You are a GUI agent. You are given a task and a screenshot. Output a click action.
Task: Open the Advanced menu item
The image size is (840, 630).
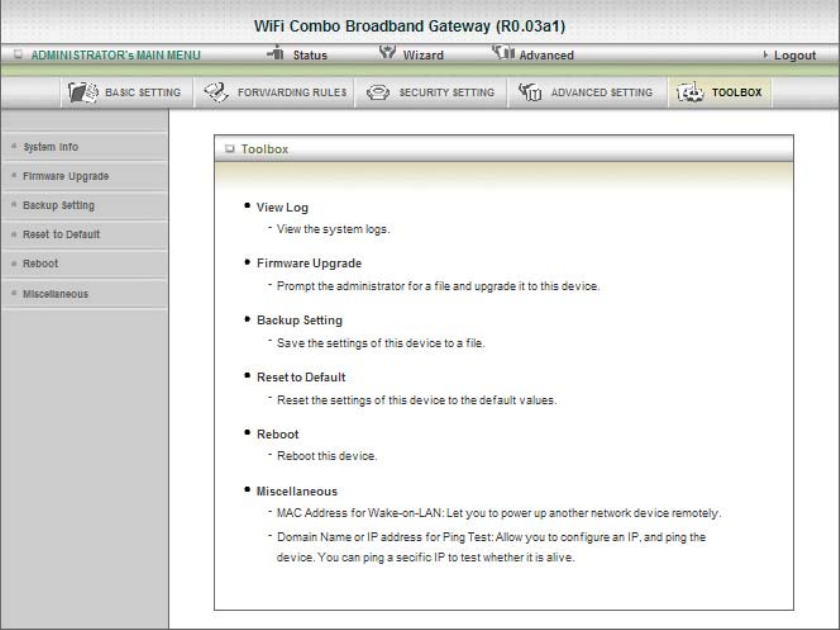point(546,55)
